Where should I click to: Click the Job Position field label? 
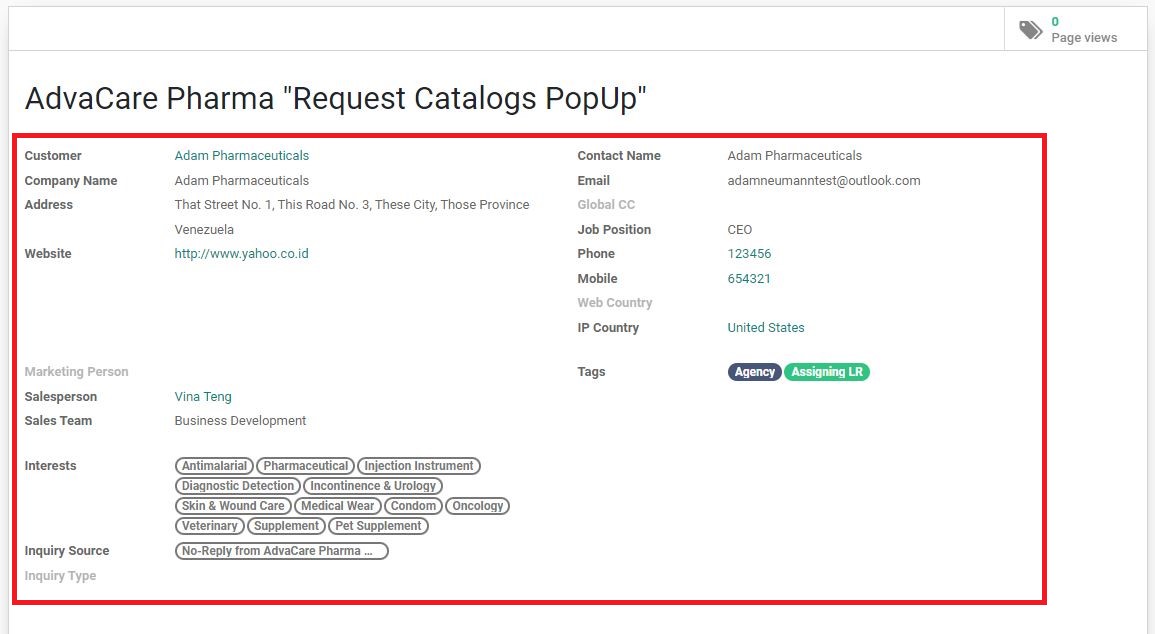(614, 230)
